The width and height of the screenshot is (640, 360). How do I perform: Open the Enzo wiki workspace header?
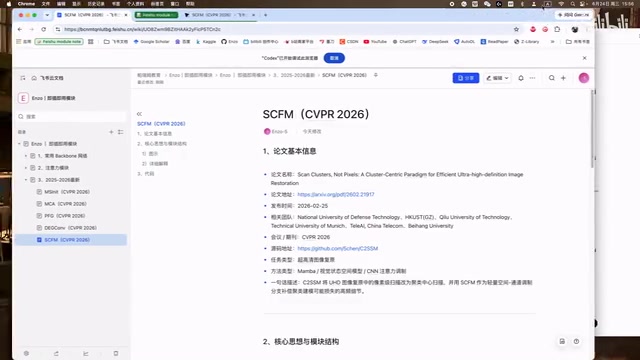[47, 98]
